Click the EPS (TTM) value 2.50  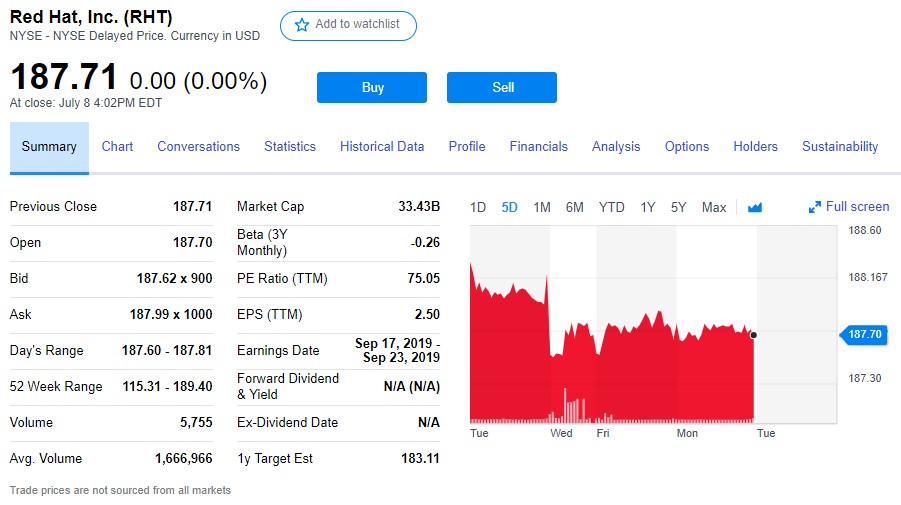point(427,315)
